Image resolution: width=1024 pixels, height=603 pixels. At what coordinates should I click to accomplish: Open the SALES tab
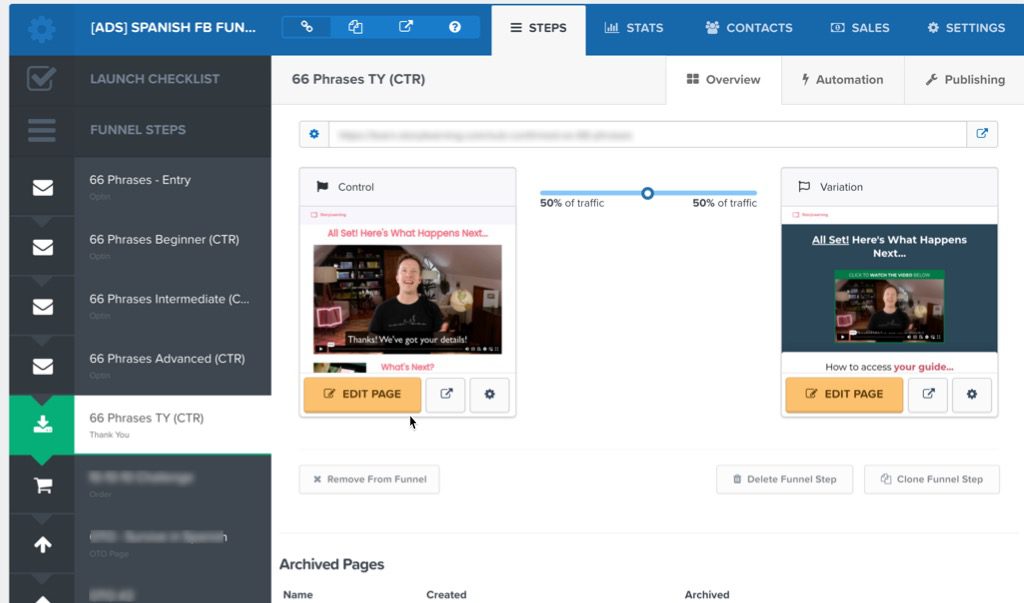pos(859,28)
